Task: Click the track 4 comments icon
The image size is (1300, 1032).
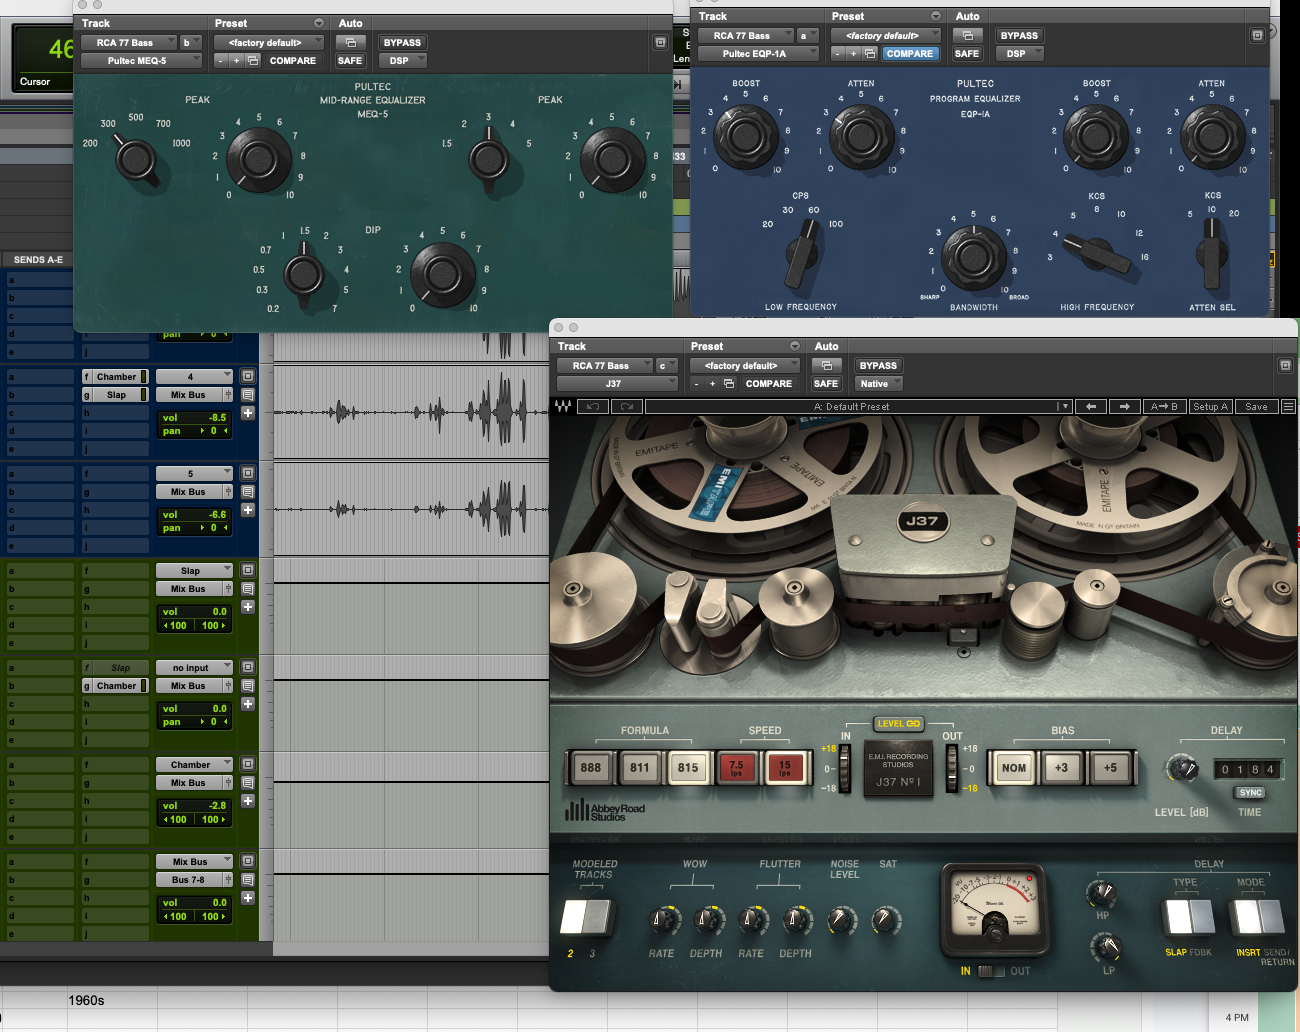Action: coord(248,395)
